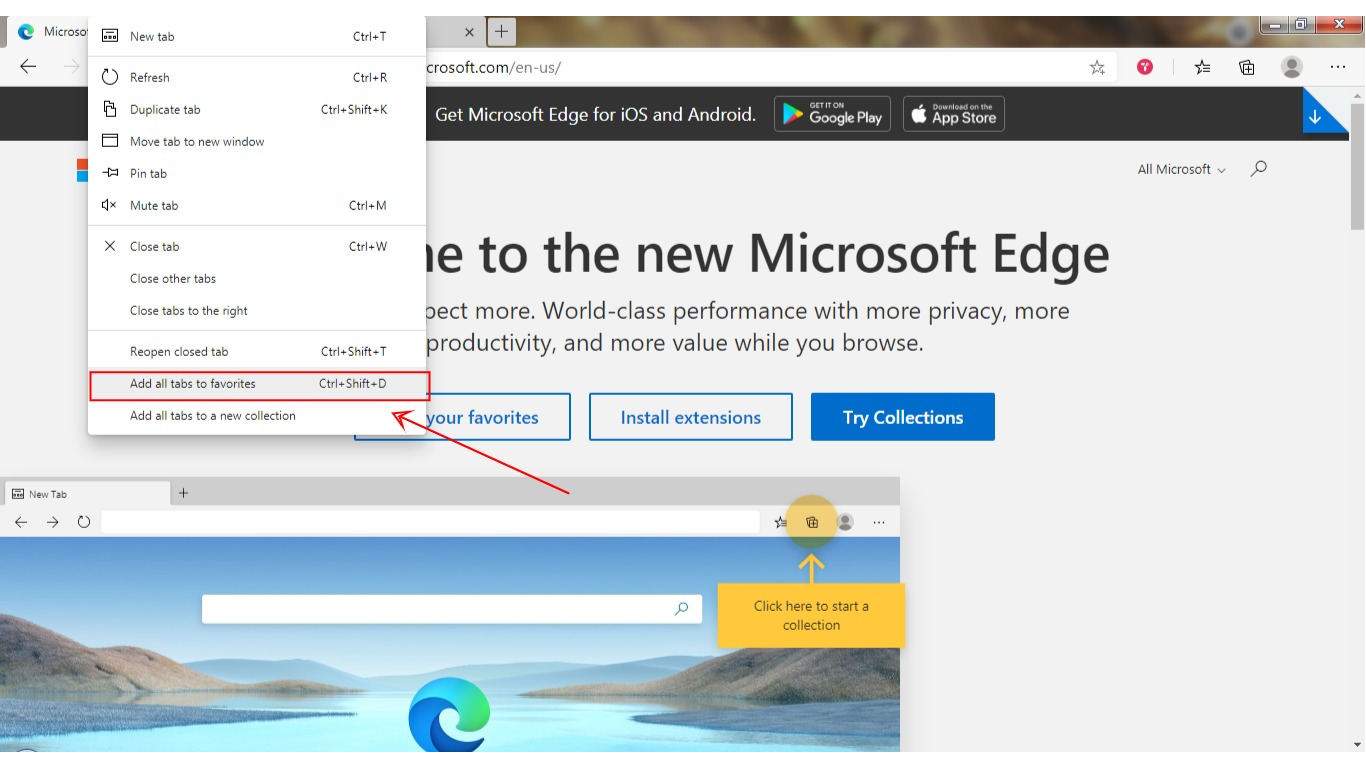
Task: Click the browser Back arrow
Action: [28, 67]
